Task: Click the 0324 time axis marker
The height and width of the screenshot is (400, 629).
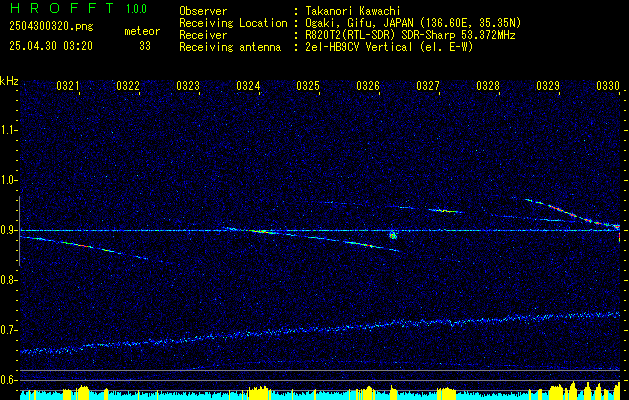Action: 248,85
